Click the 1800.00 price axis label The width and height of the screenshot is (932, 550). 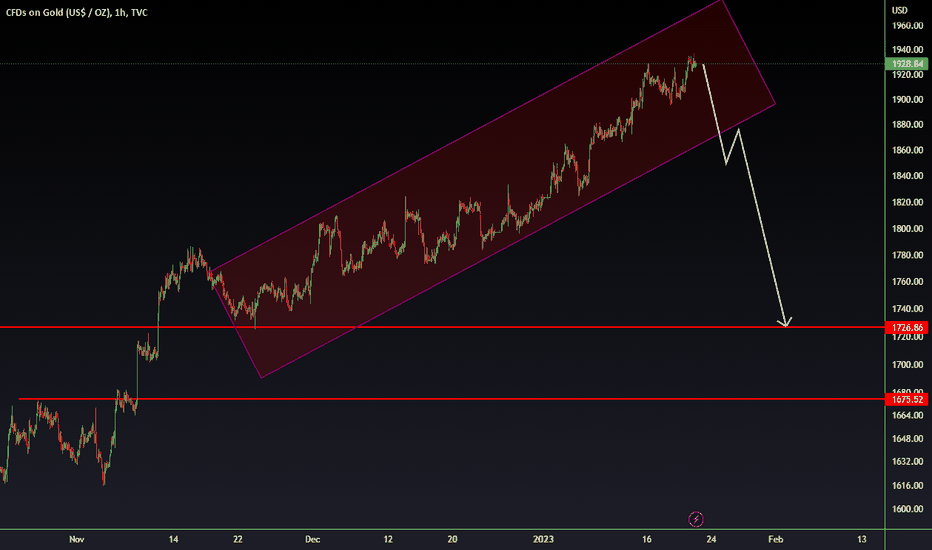pyautogui.click(x=907, y=228)
